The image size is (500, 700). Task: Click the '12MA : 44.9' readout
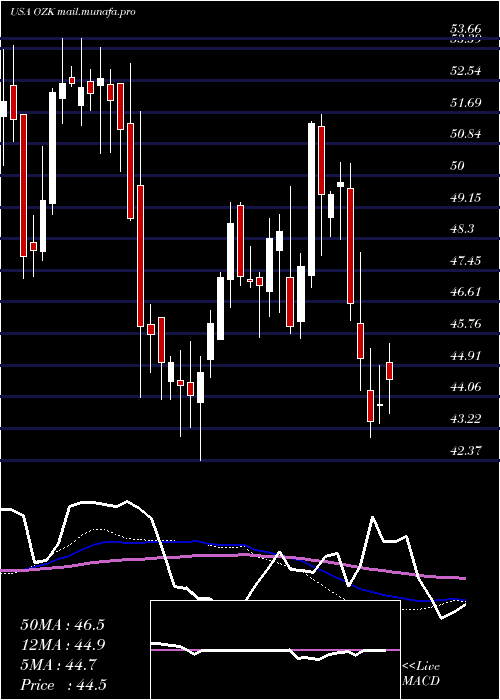coord(62,645)
